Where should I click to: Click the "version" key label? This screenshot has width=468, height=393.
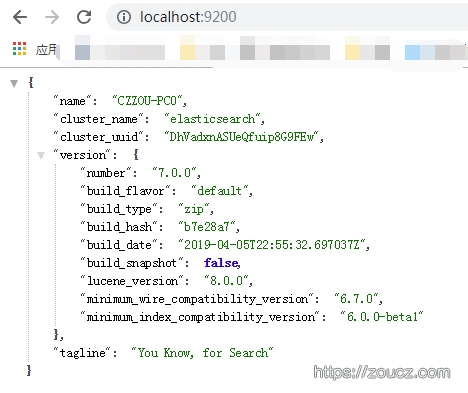(x=82, y=155)
